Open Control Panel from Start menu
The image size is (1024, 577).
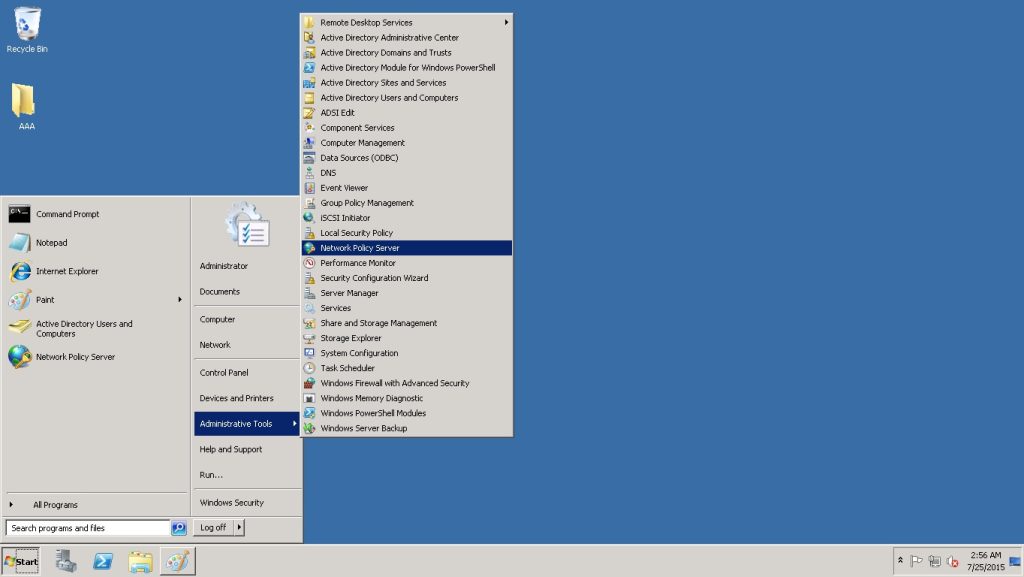coord(224,372)
